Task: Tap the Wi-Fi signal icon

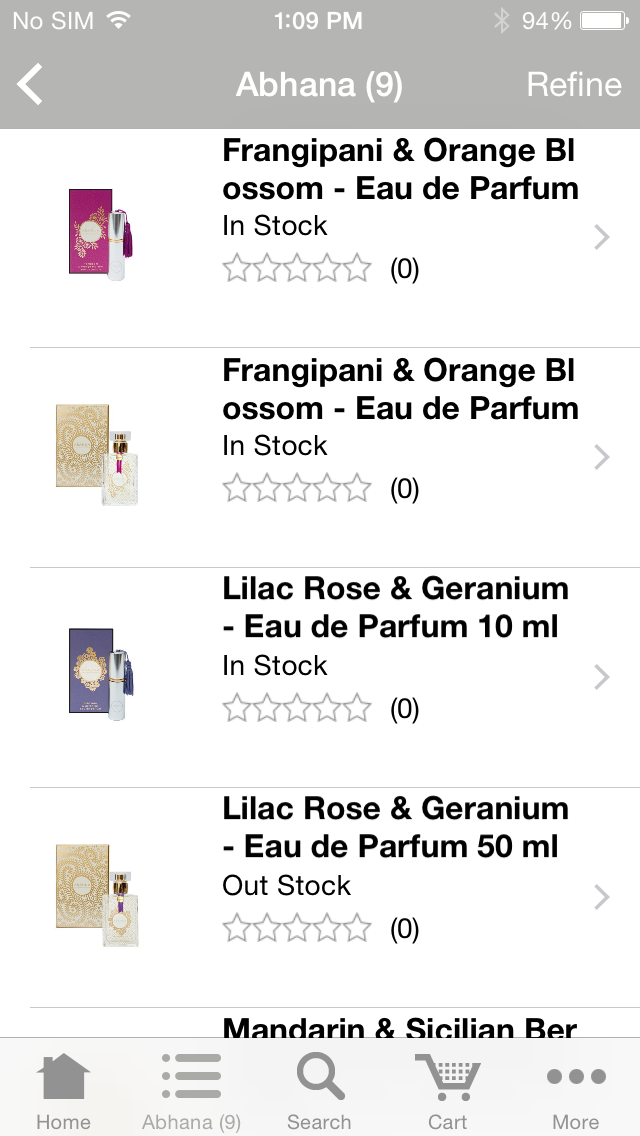Action: pos(119,21)
